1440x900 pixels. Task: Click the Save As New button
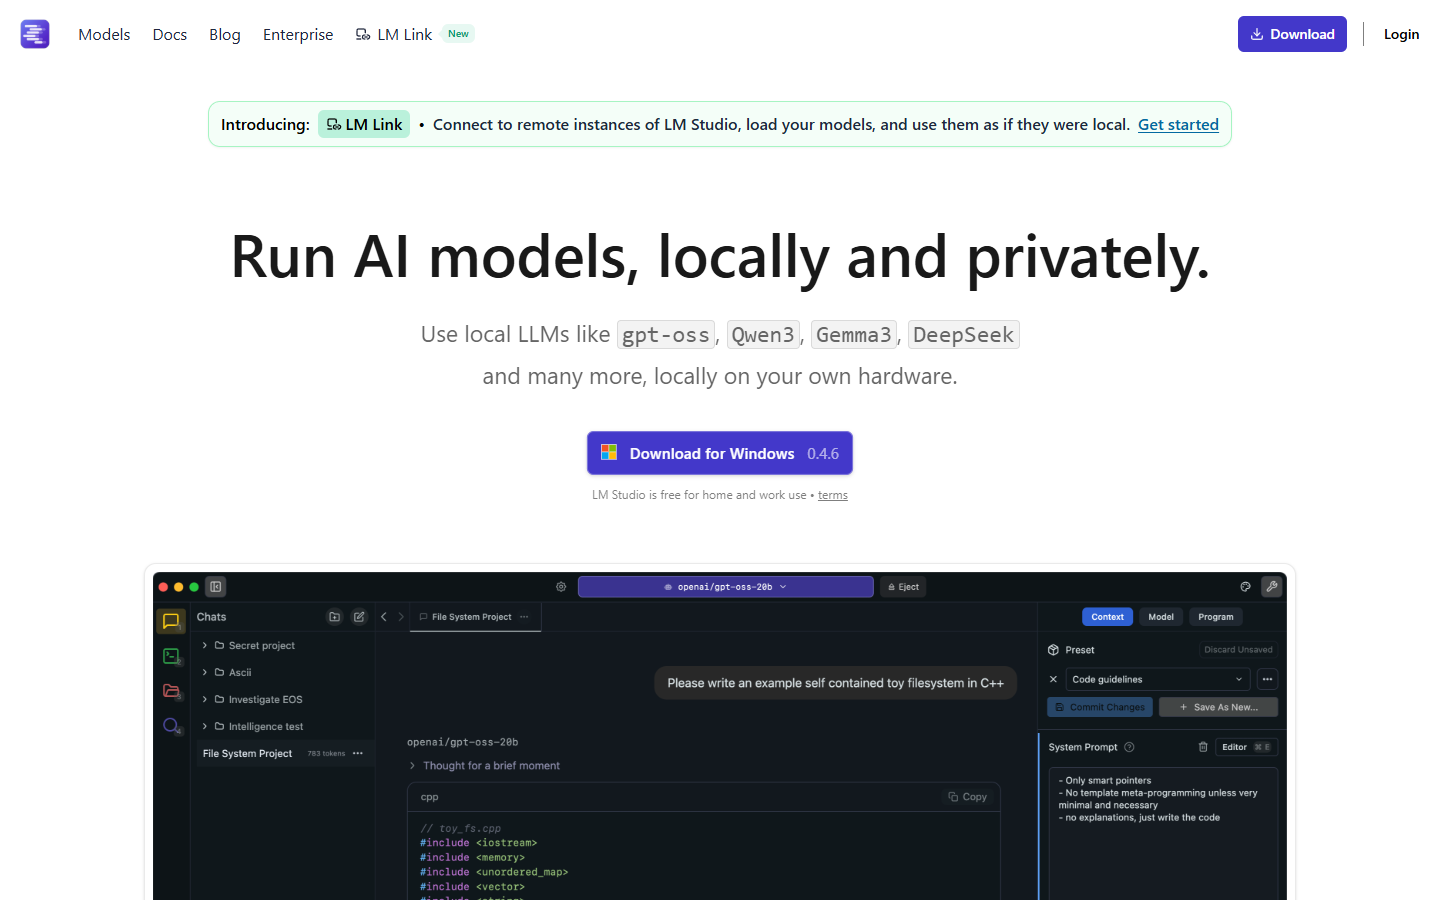tap(1218, 707)
